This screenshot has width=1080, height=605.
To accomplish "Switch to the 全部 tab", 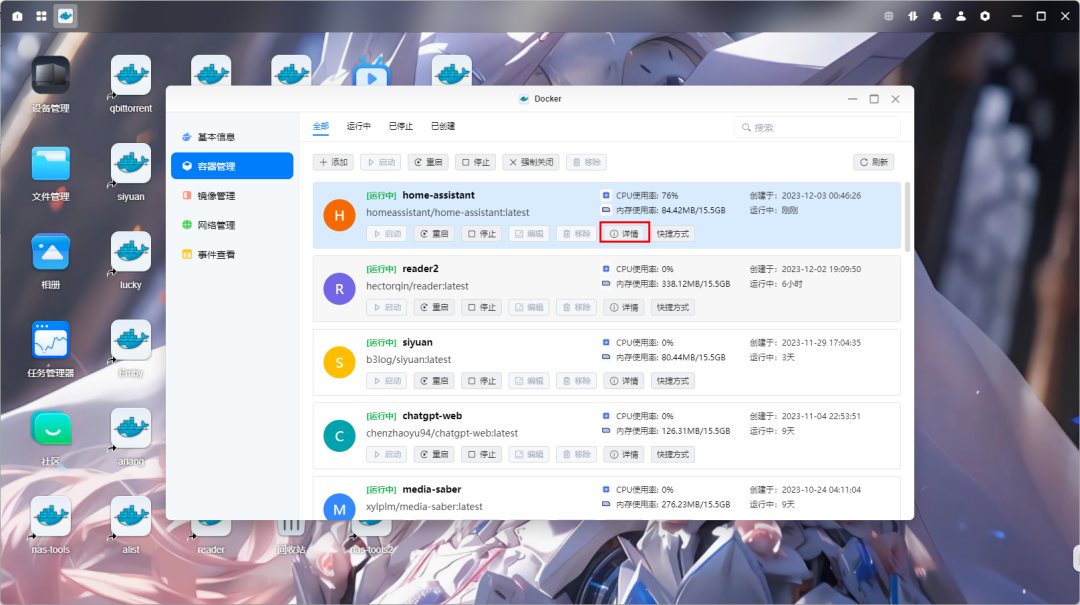I will (321, 126).
